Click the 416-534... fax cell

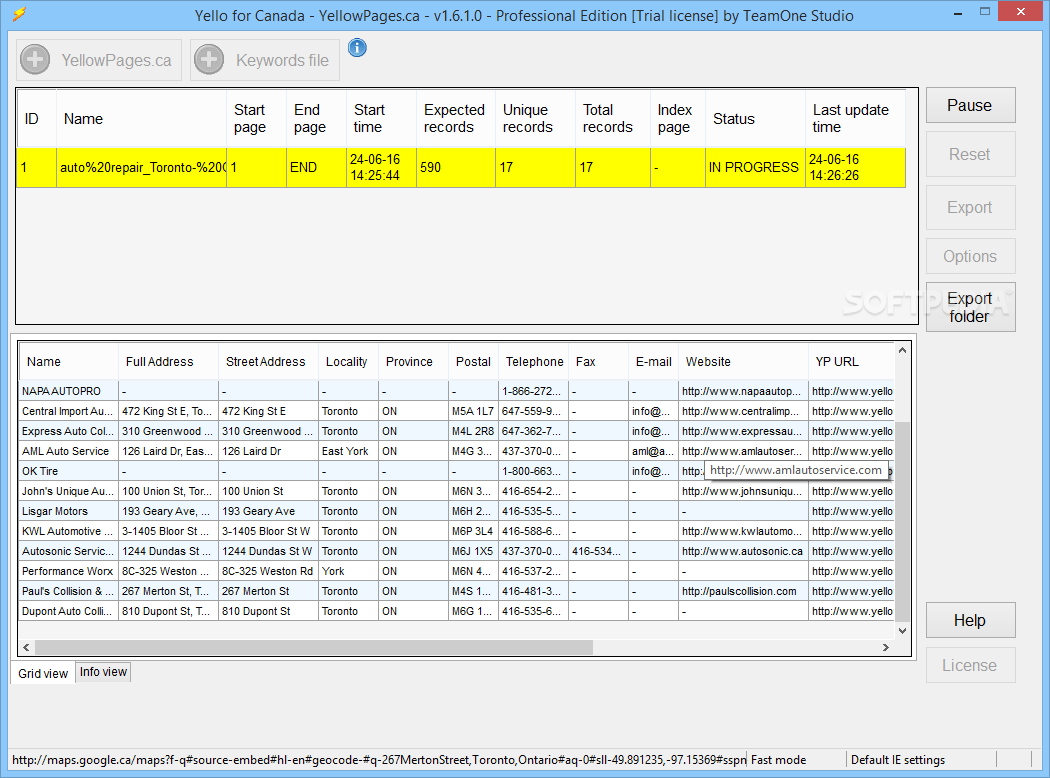coord(597,552)
